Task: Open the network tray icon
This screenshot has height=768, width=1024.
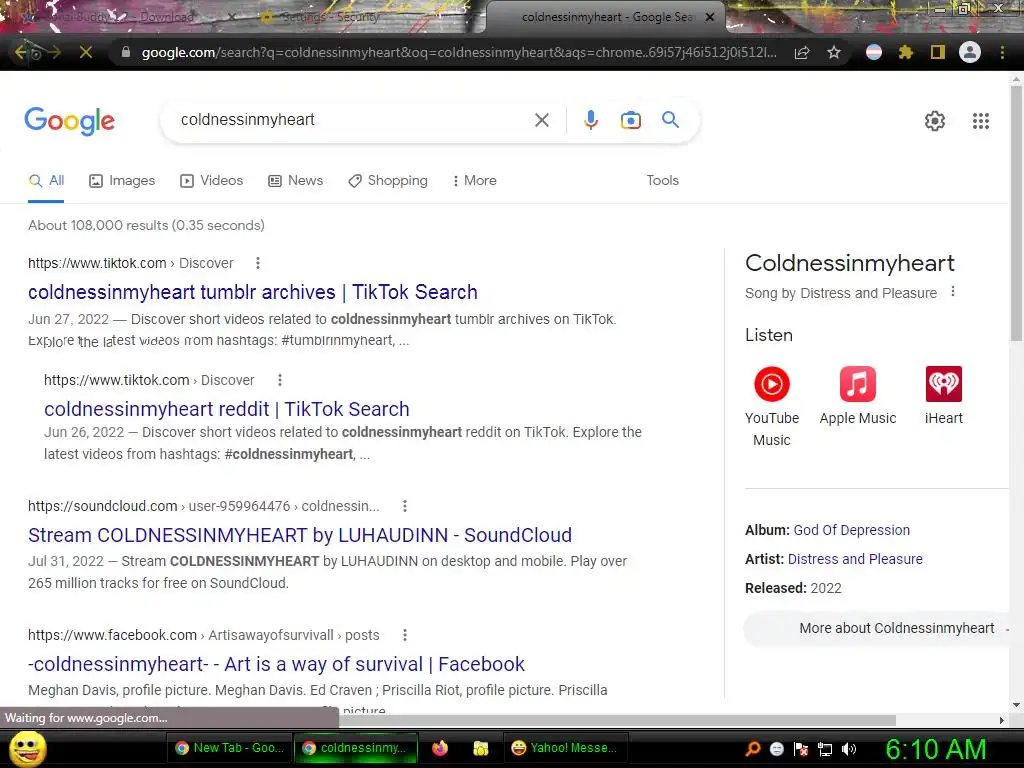Action: coord(825,749)
